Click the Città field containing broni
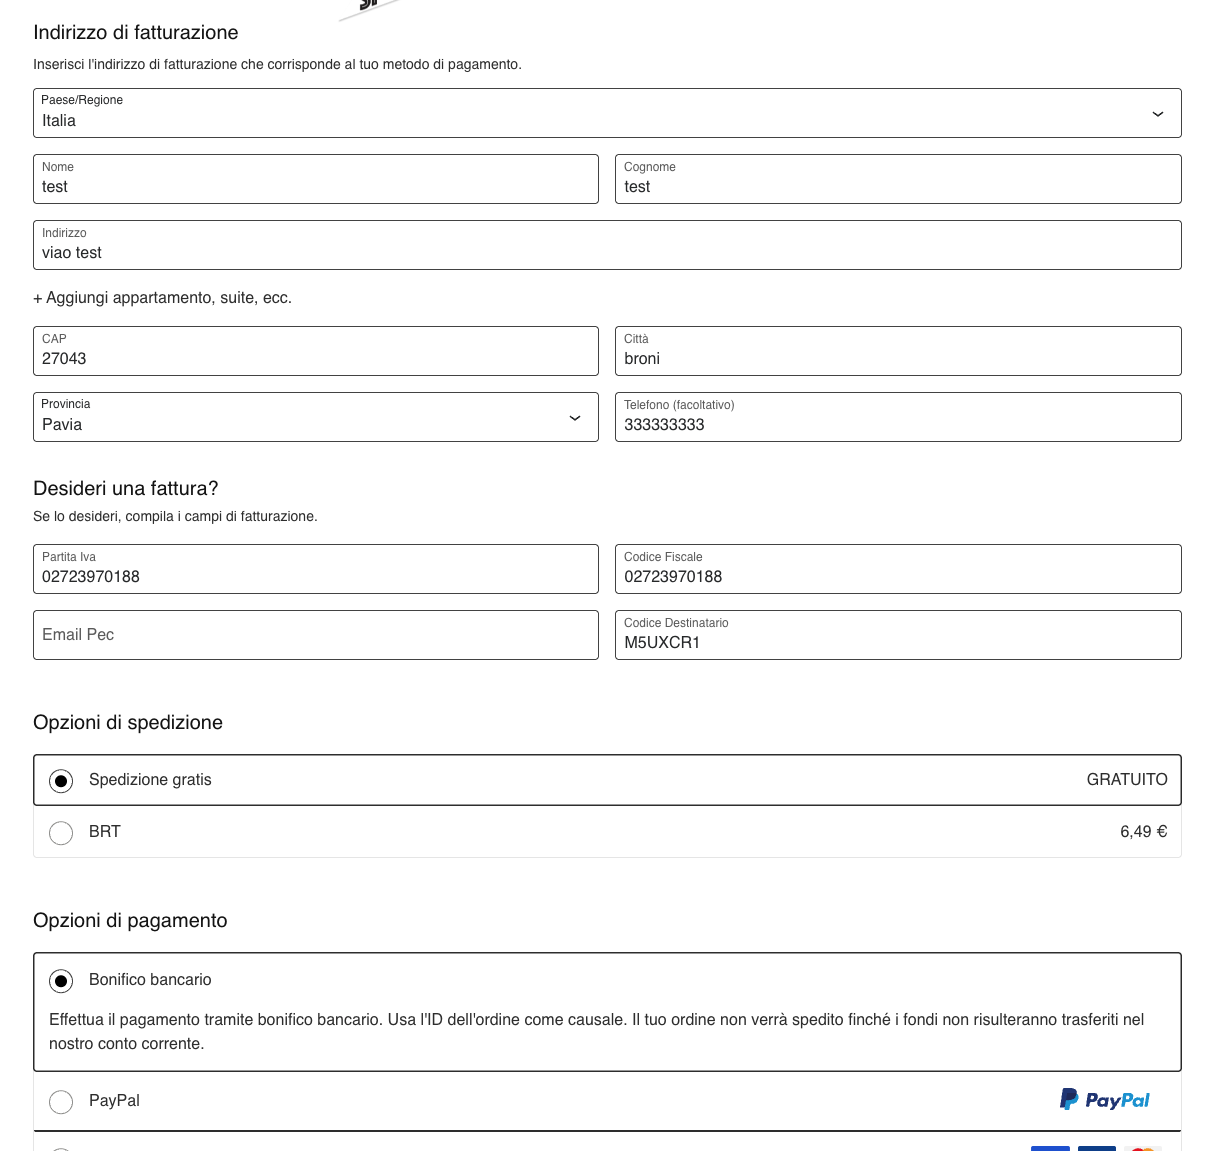Image resolution: width=1225 pixels, height=1151 pixels. [898, 352]
